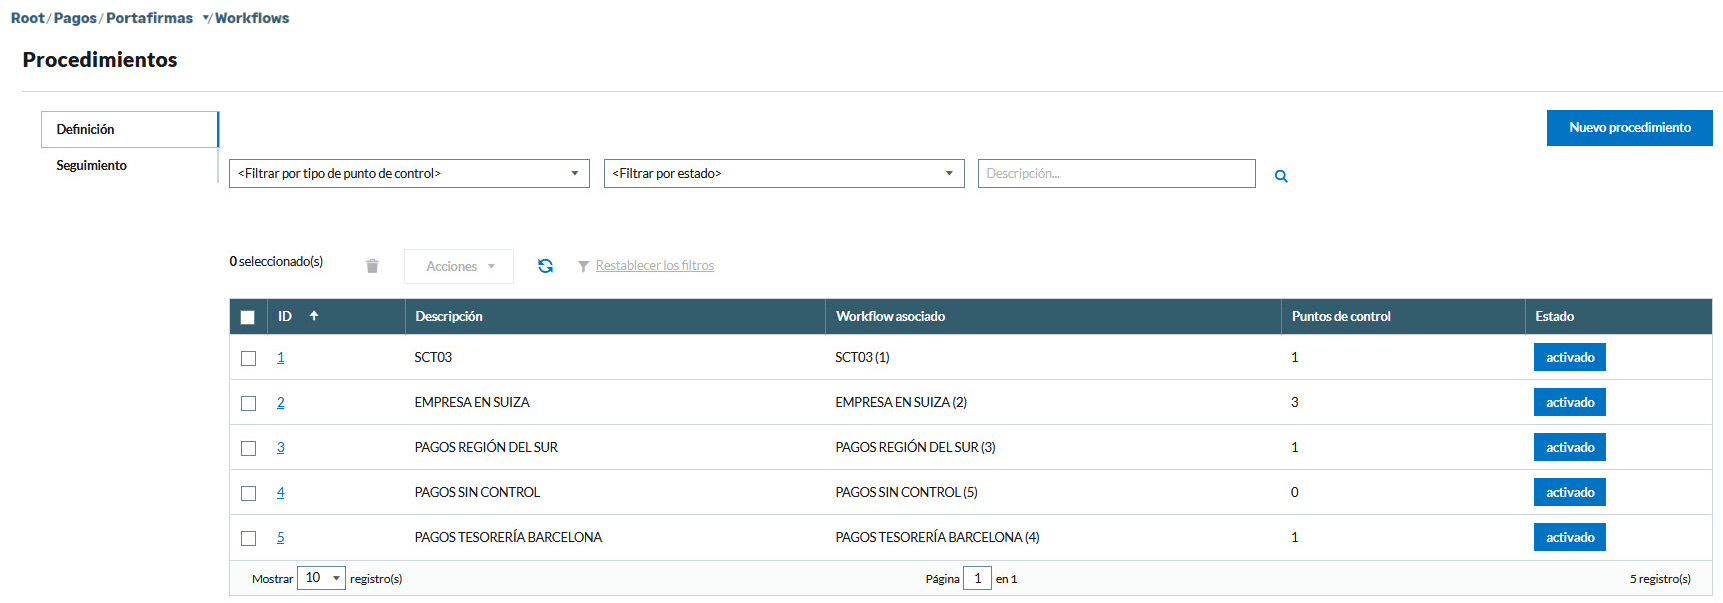Click the Descripción search input field
The height and width of the screenshot is (603, 1723).
1116,174
